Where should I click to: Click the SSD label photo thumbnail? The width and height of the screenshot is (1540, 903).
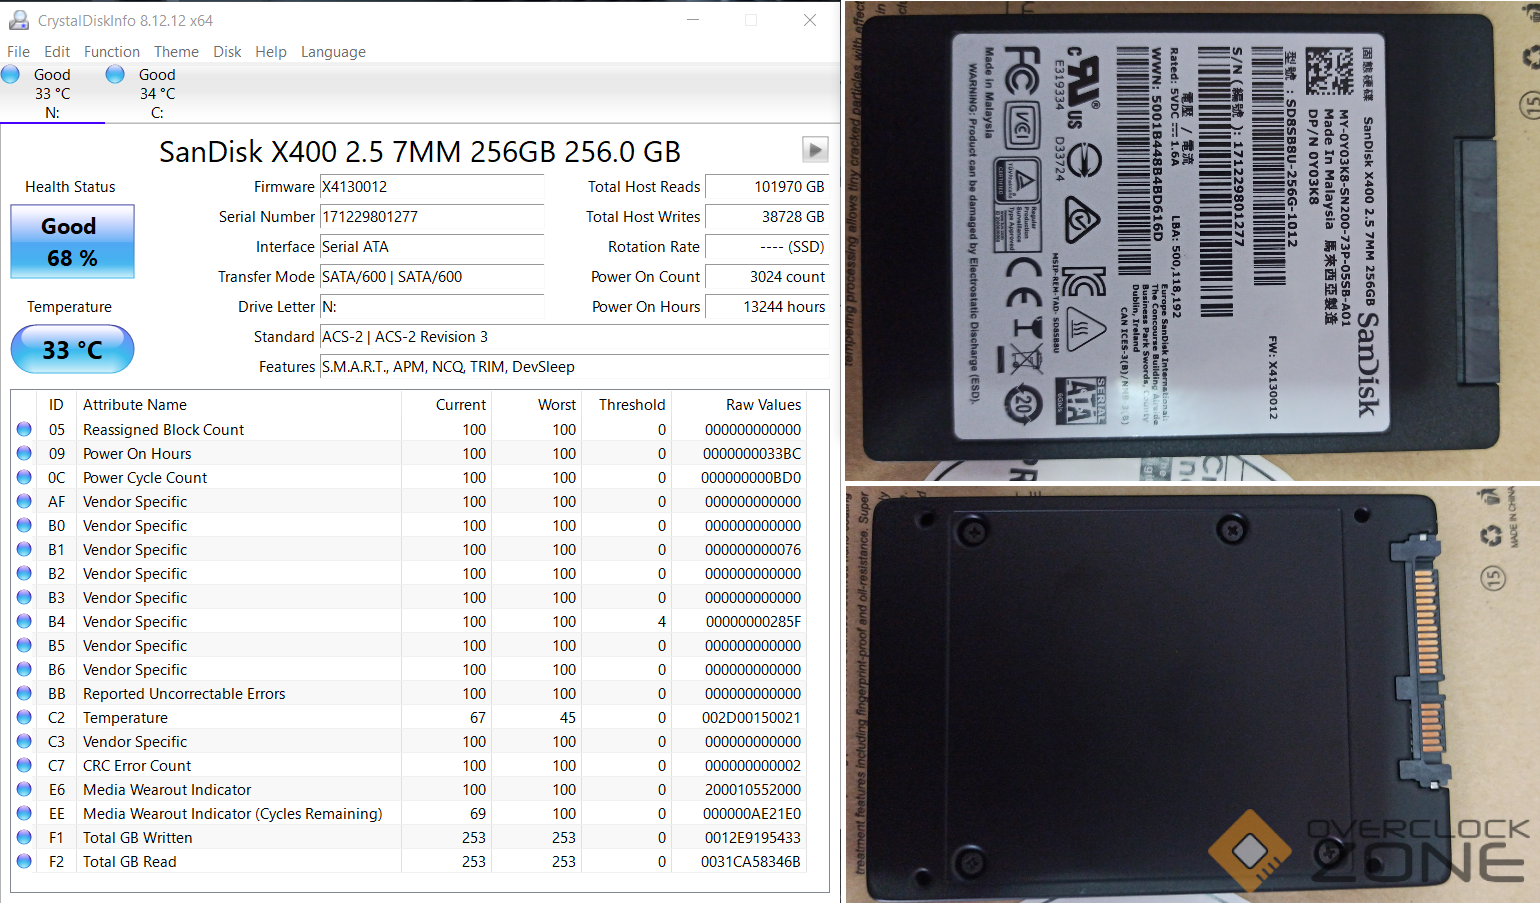1192,241
